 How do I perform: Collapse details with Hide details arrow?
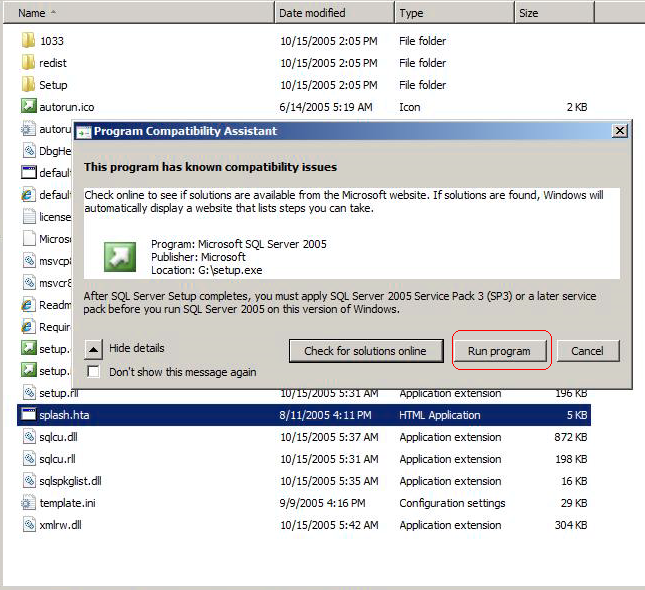click(x=93, y=349)
